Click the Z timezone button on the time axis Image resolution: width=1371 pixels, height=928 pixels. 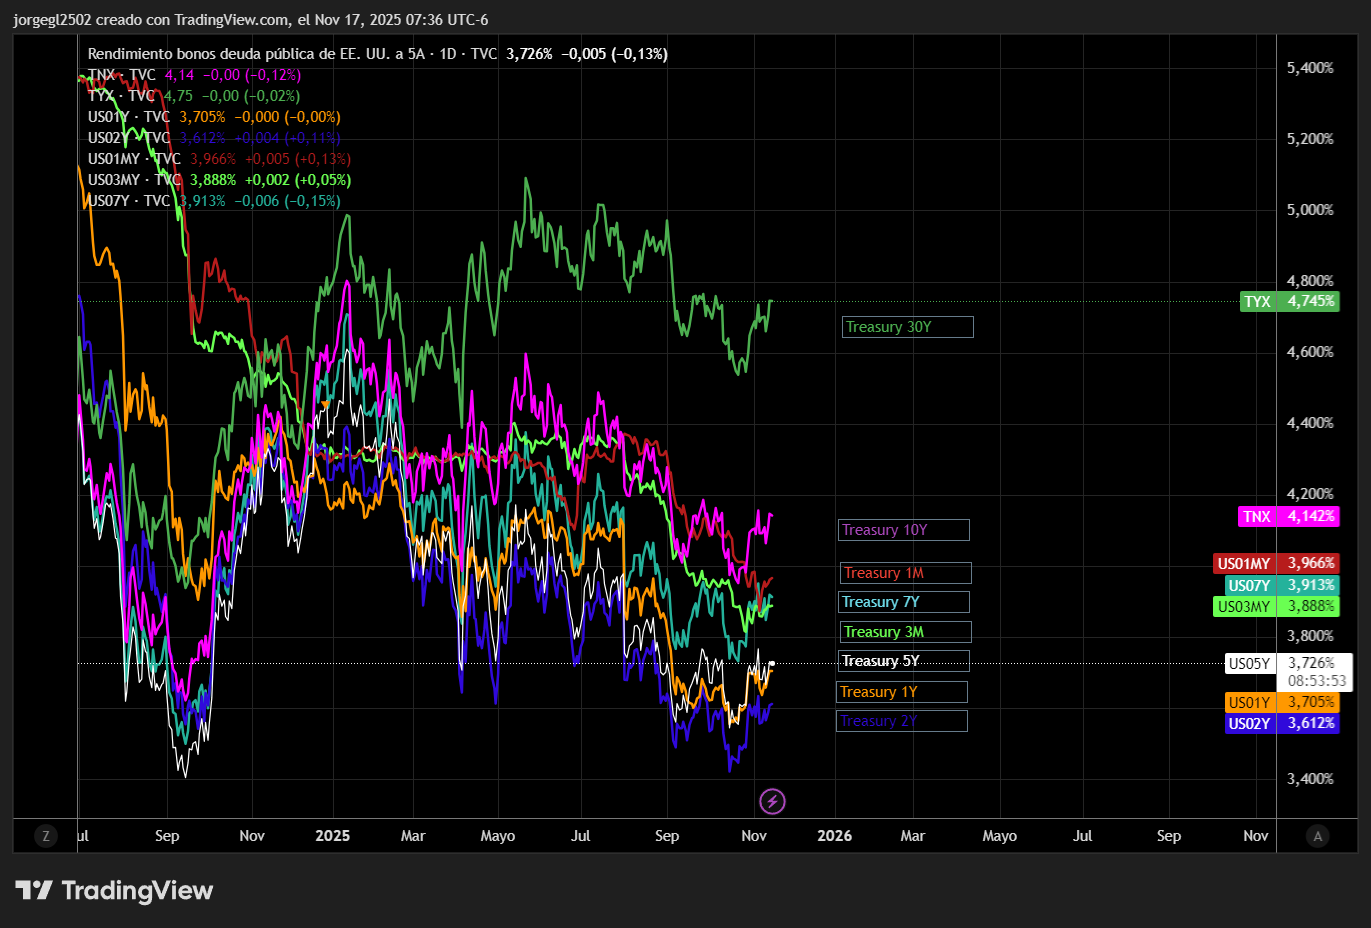46,836
